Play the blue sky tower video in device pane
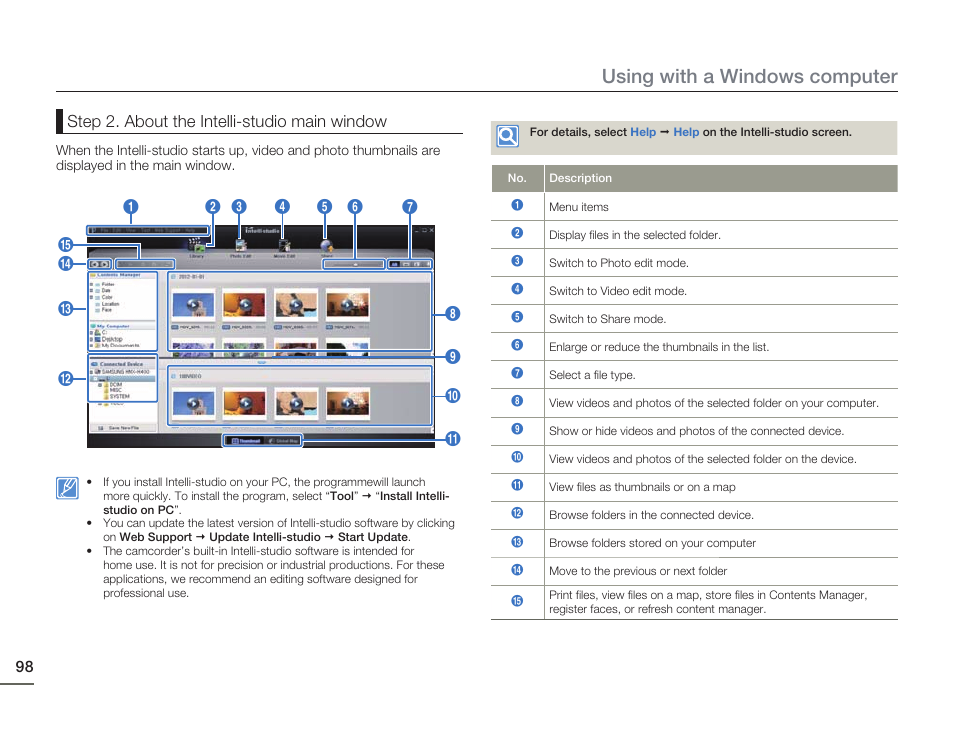954x731 pixels. coord(193,404)
